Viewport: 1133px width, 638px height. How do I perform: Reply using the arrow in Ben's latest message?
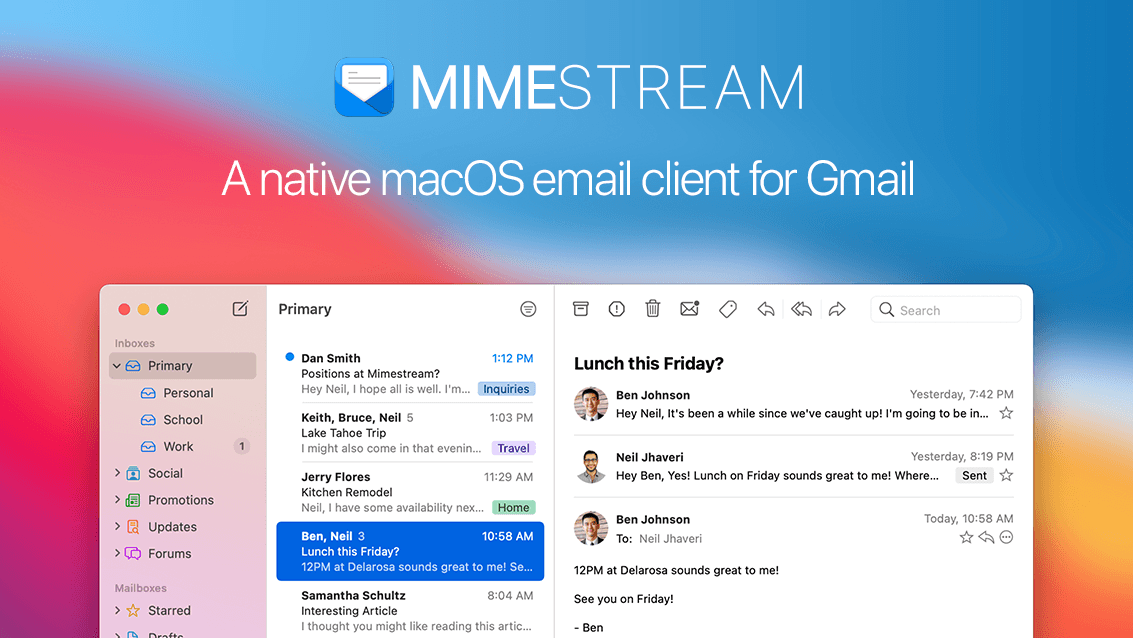pos(986,537)
